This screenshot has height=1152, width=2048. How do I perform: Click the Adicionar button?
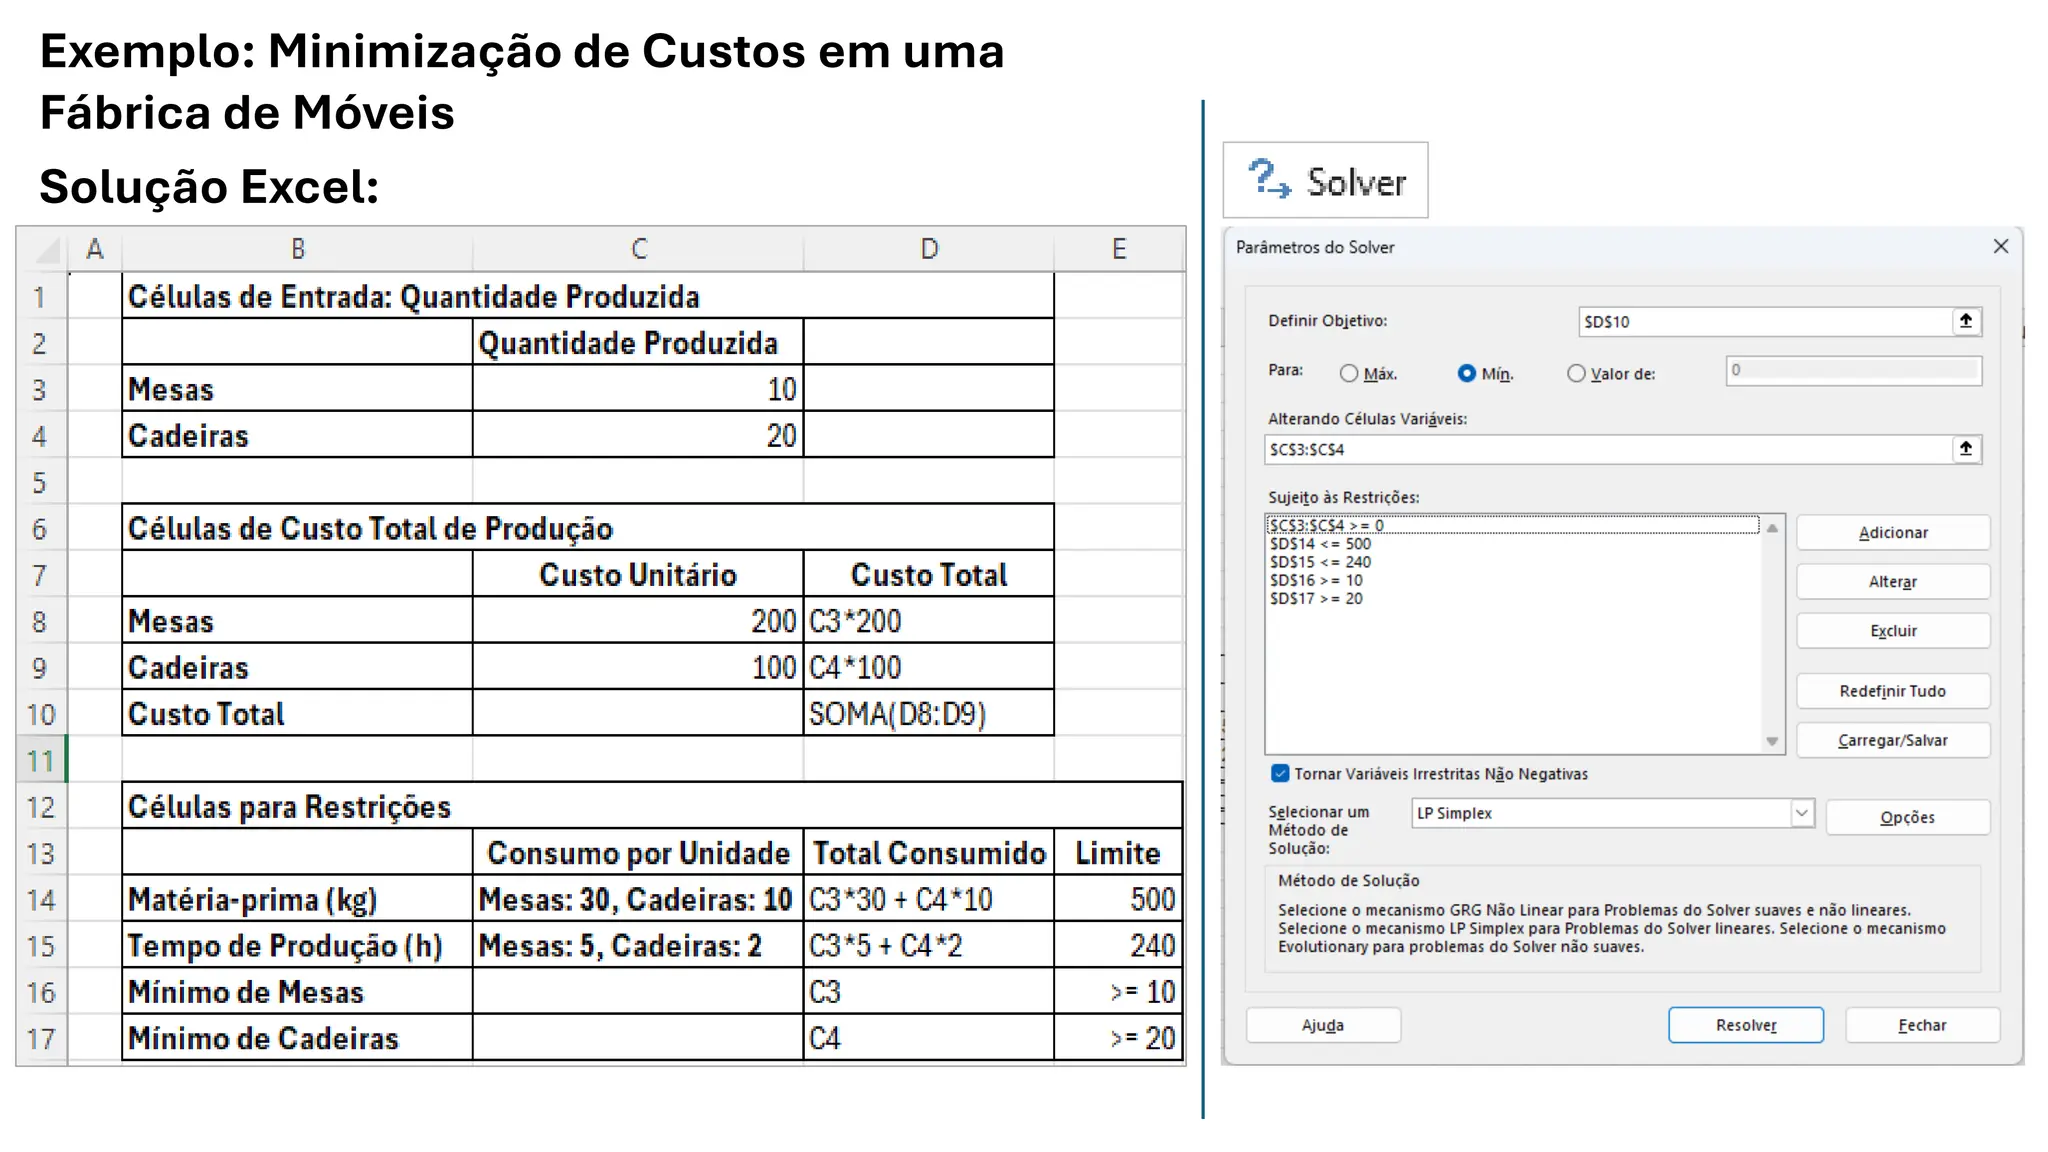pos(1893,533)
